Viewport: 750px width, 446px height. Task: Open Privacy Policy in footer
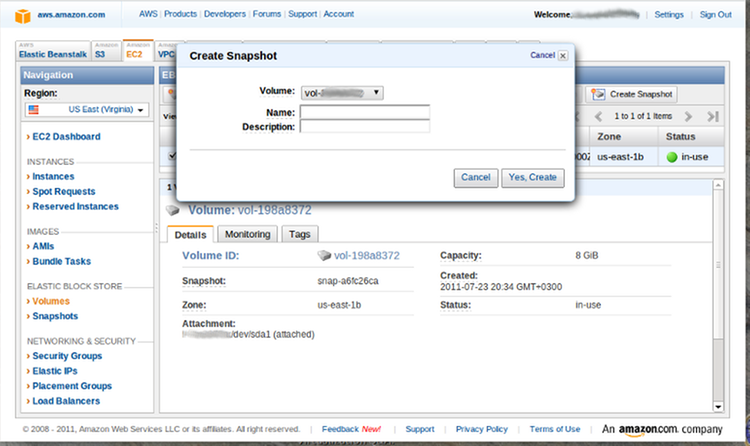[482, 429]
